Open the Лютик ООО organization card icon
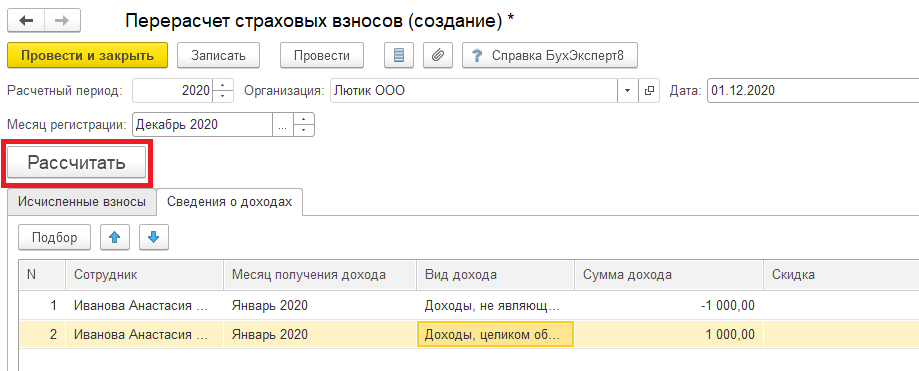The height and width of the screenshot is (371, 919). [x=648, y=91]
